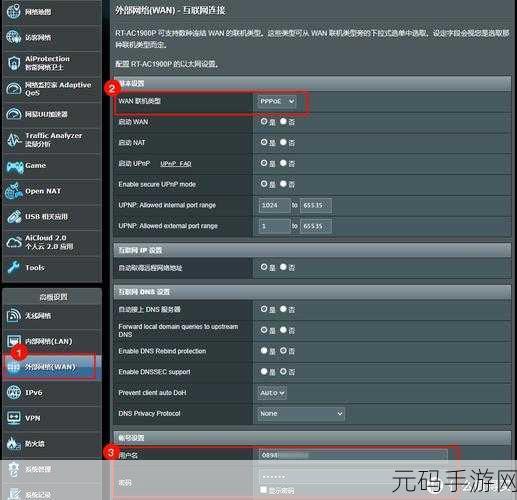Viewport: 517px width, 500px height.
Task: Open the Prevent client auto DoH dropdown
Action: [x=272, y=393]
